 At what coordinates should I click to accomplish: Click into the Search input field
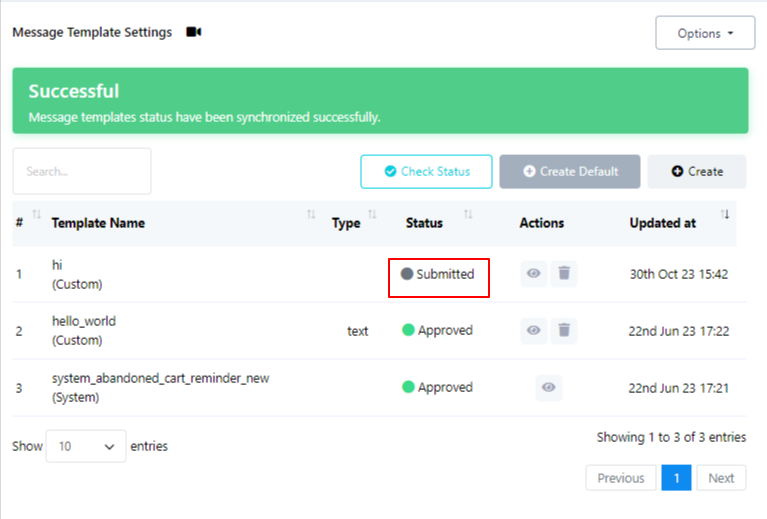[82, 171]
